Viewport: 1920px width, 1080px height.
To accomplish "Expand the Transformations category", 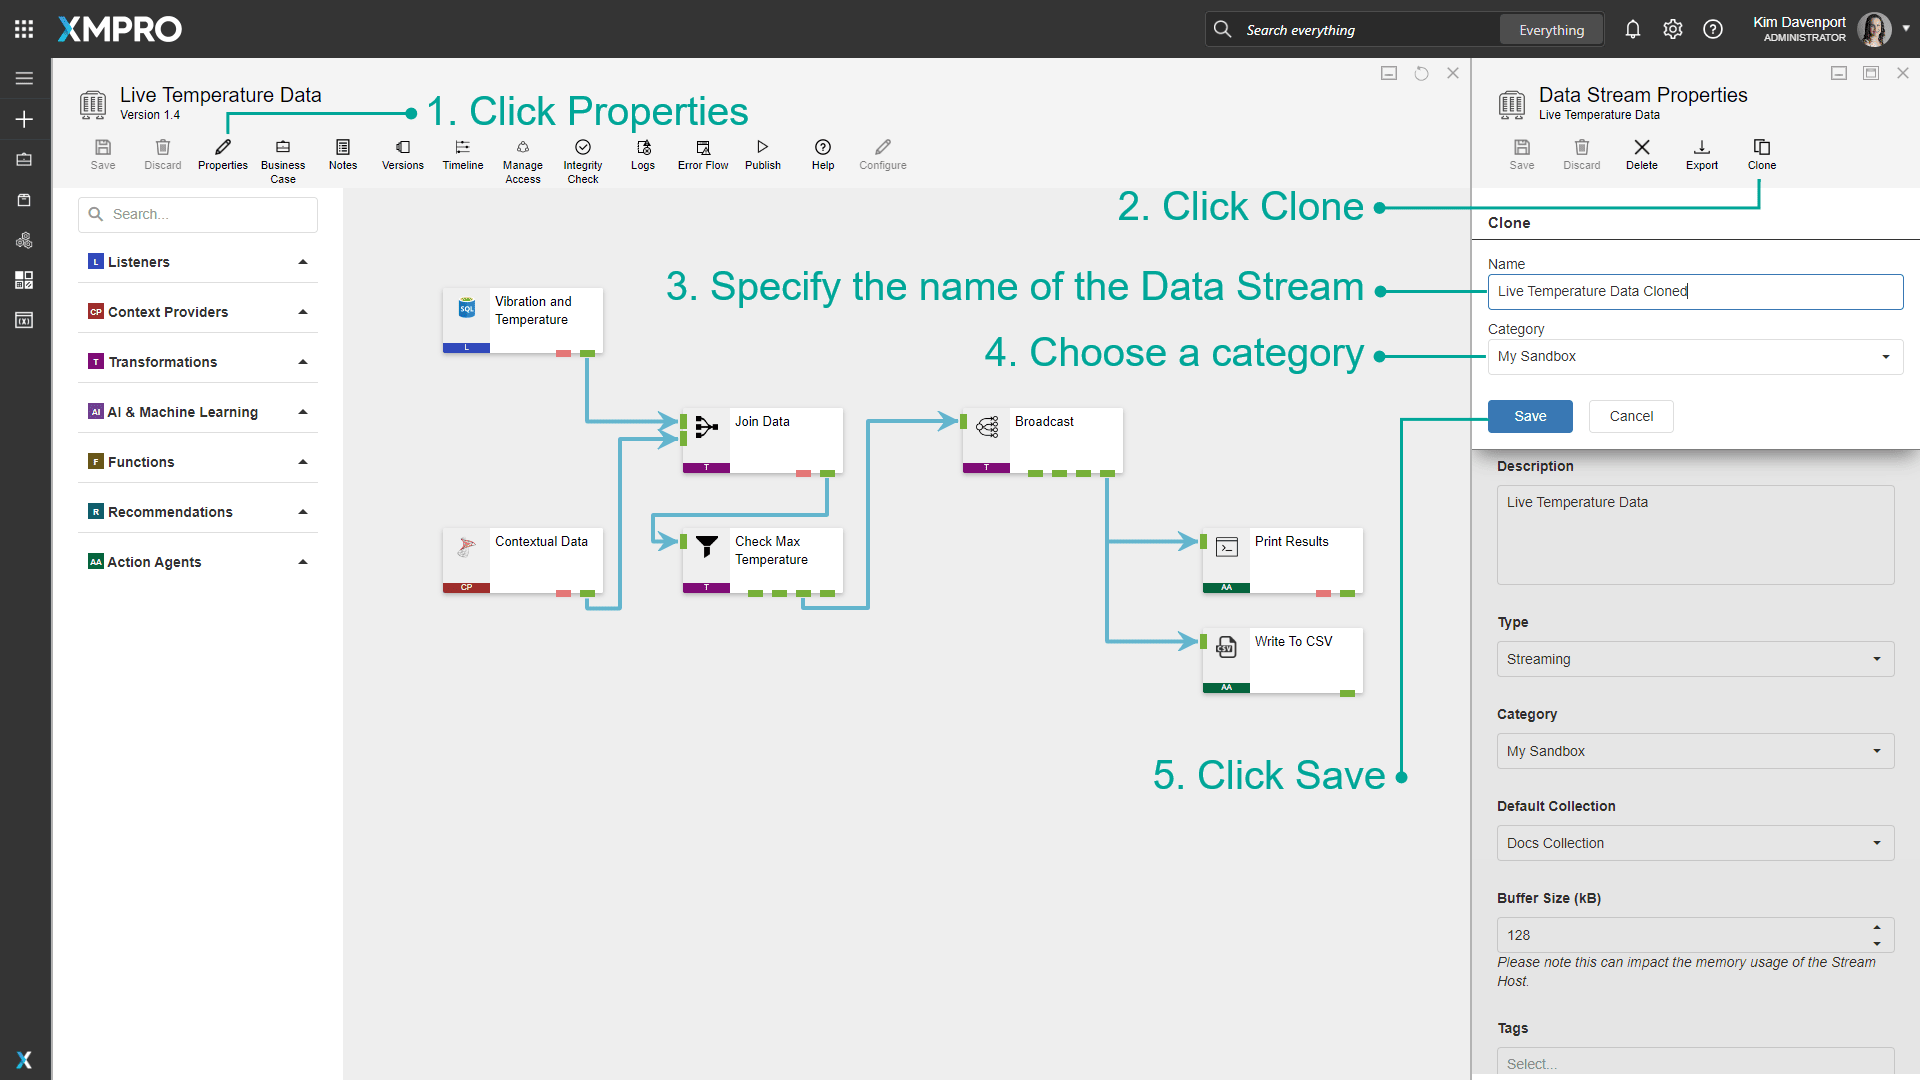I will [303, 361].
